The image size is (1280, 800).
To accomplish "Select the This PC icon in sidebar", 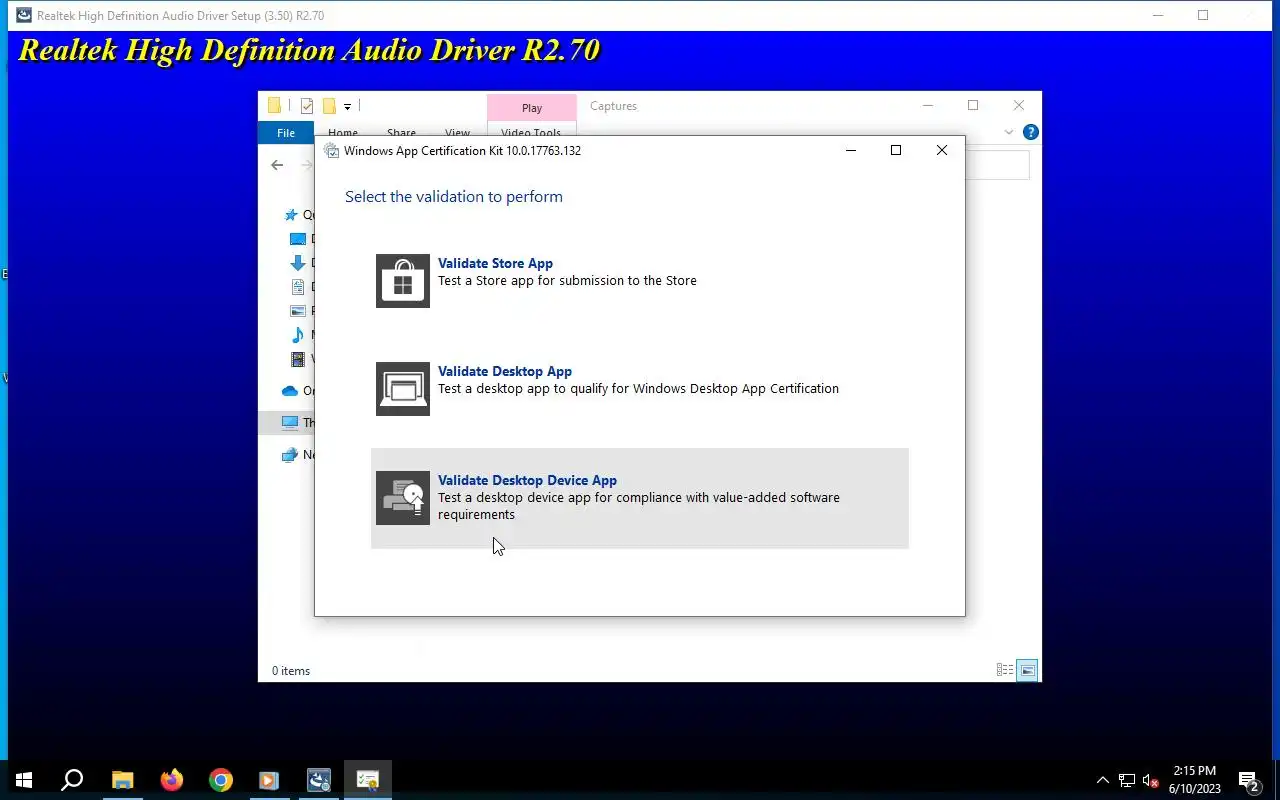I will 290,423.
